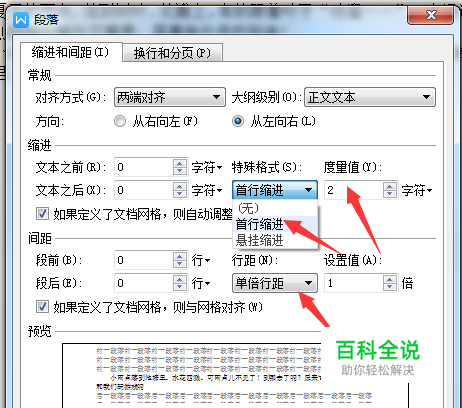This screenshot has width=462, height=408.
Task: Click the 段后 spacing input field
Action: pos(144,283)
